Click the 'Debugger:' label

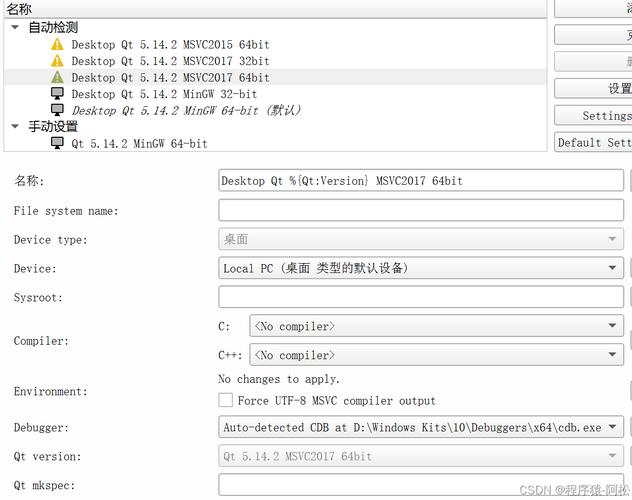click(41, 427)
